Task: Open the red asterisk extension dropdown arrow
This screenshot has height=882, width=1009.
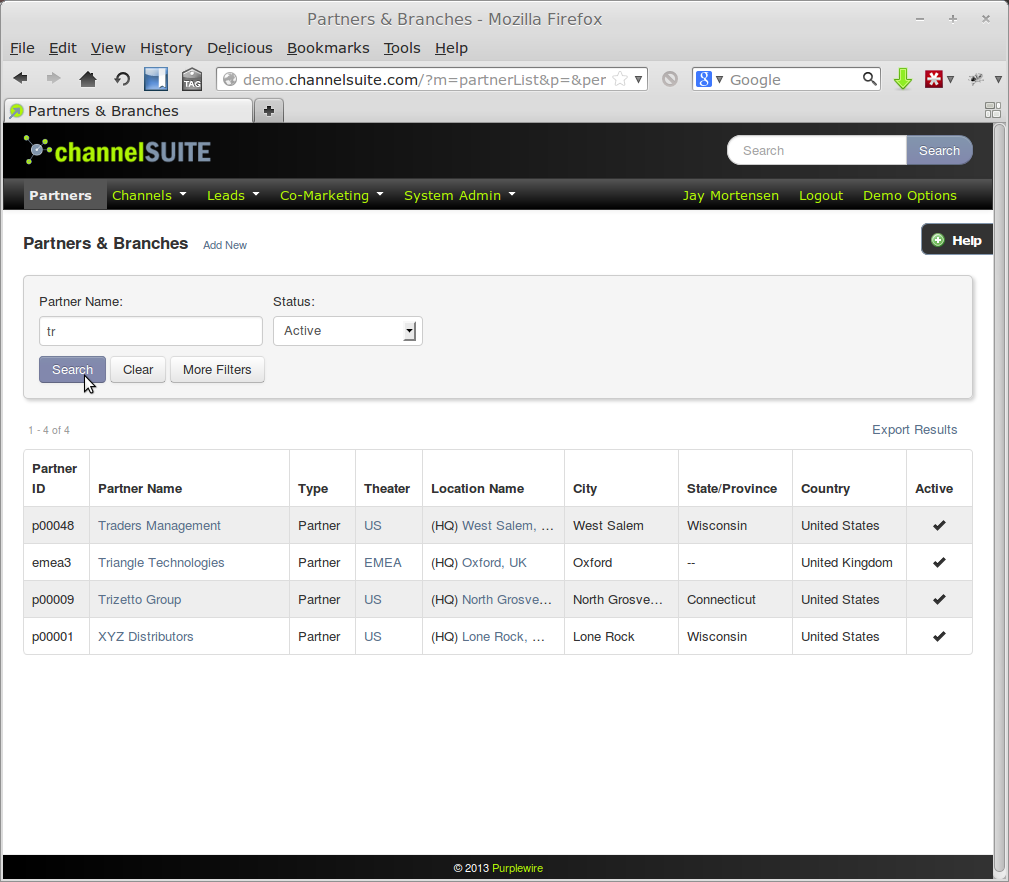Action: (950, 79)
